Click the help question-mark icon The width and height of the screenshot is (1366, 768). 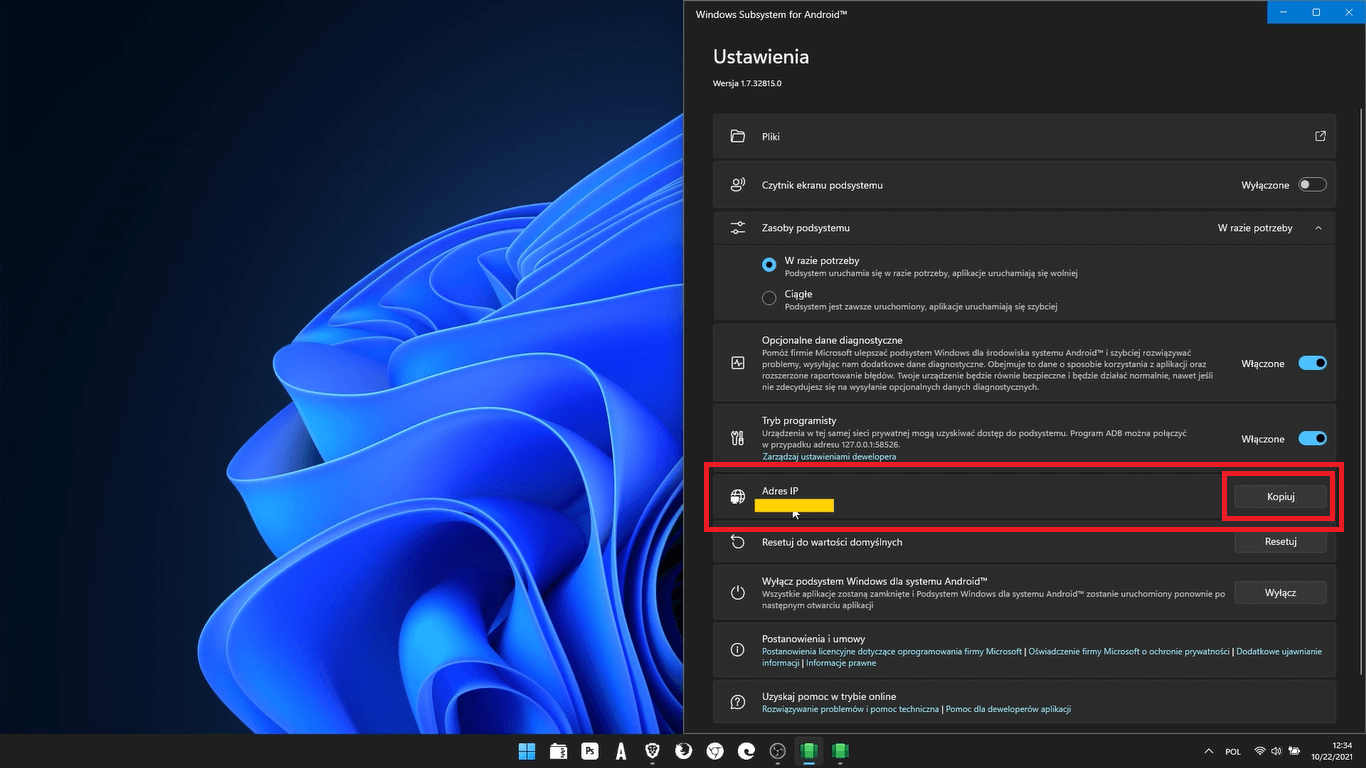738,702
